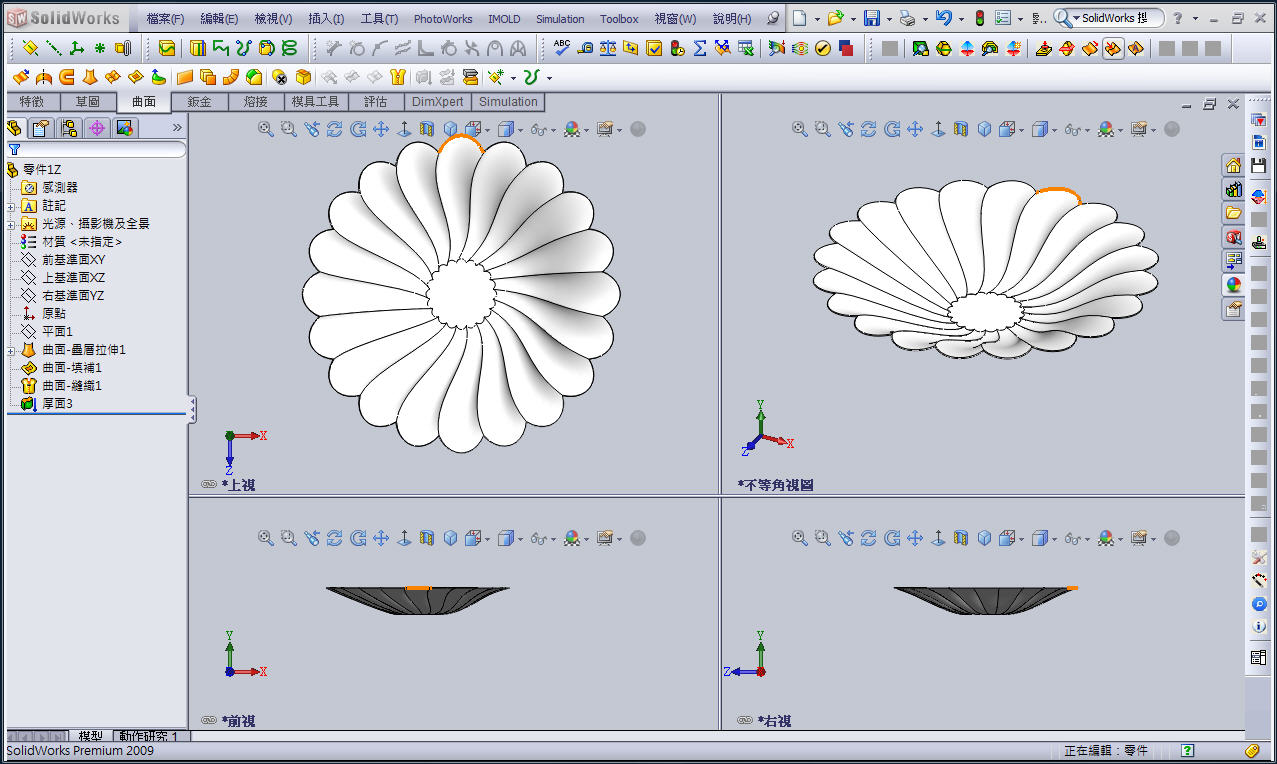Open the PhotoWorks menu
The width and height of the screenshot is (1277, 764).
443,18
